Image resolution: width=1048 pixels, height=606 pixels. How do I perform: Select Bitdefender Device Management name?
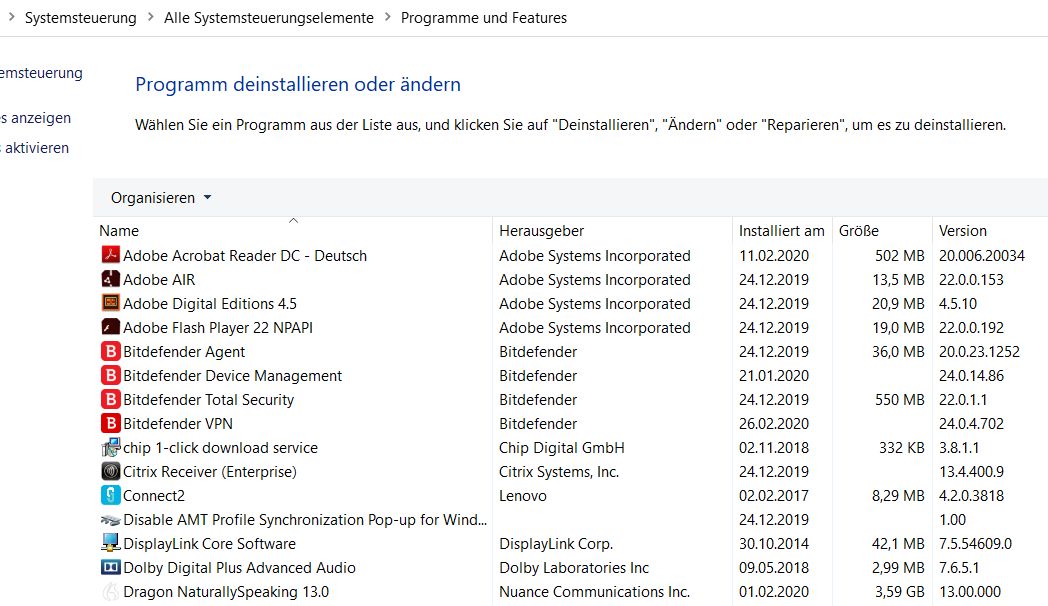click(233, 376)
